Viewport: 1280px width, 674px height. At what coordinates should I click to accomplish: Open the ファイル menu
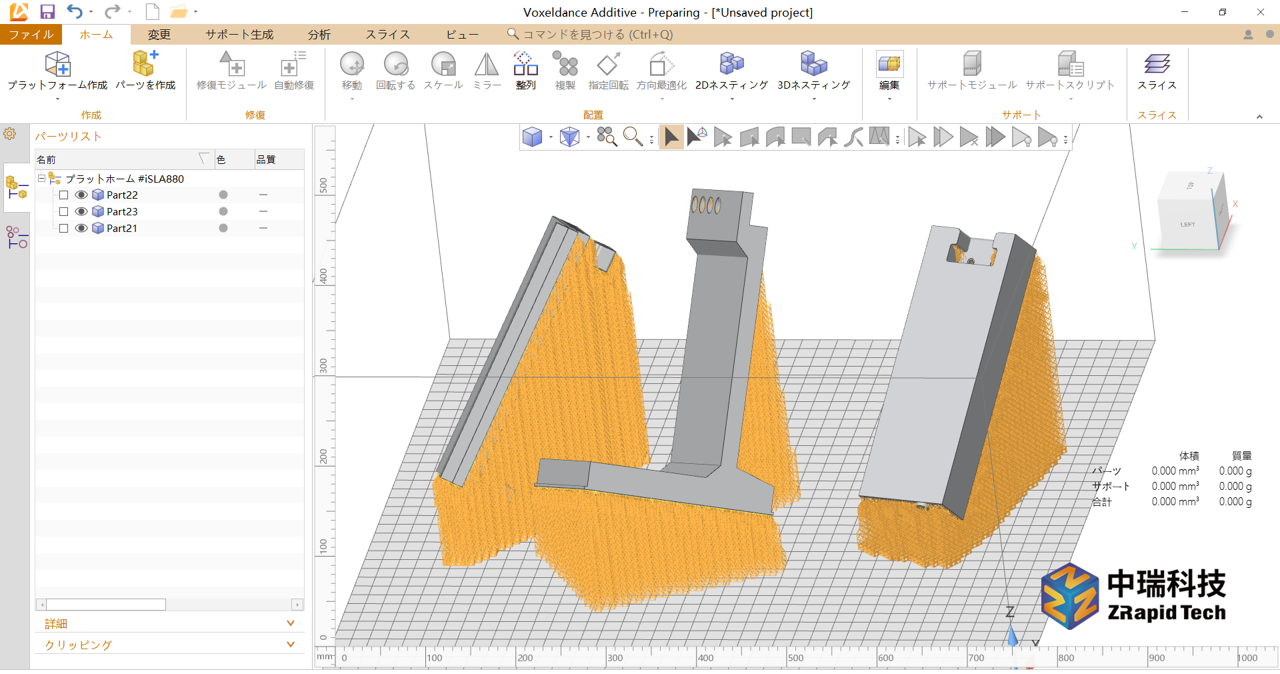pos(31,34)
